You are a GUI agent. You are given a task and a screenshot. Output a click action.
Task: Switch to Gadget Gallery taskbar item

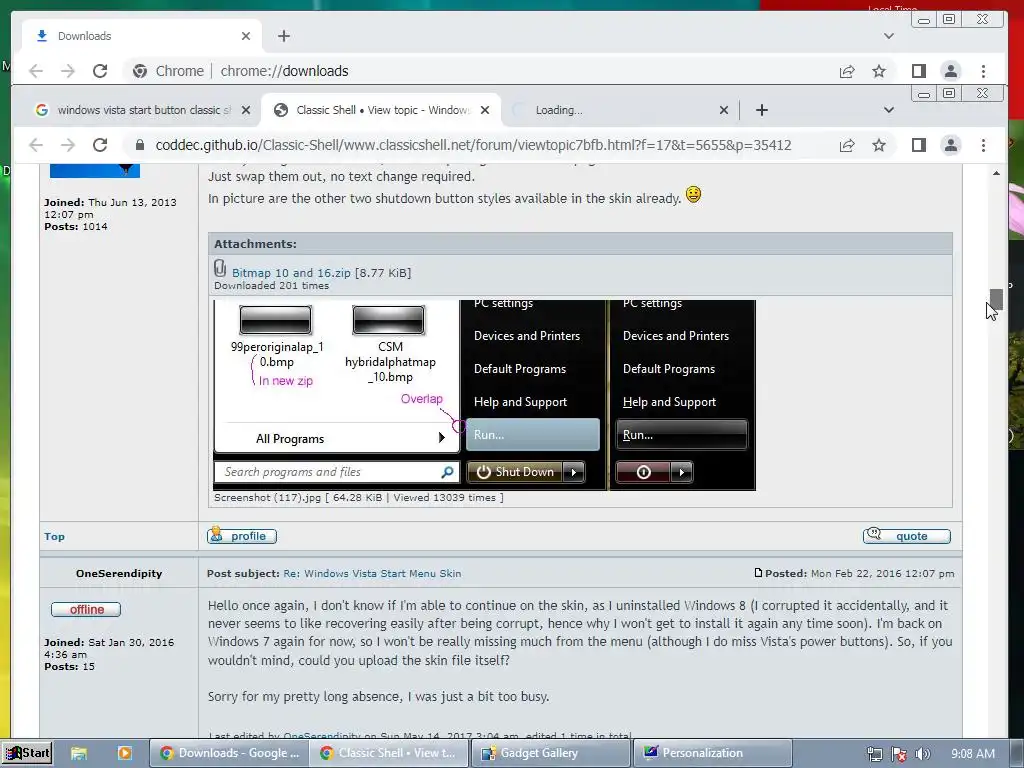click(x=551, y=753)
